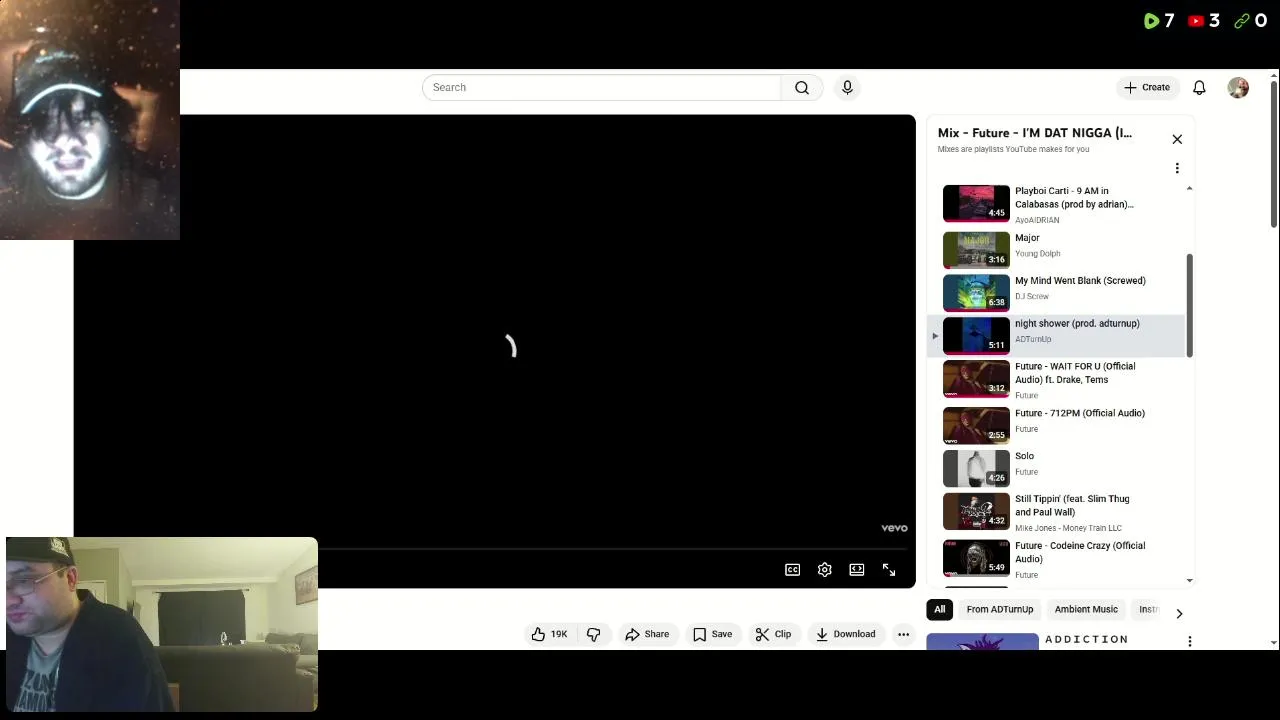Play Future Codeine Crazy Official Audio

pos(1056,558)
